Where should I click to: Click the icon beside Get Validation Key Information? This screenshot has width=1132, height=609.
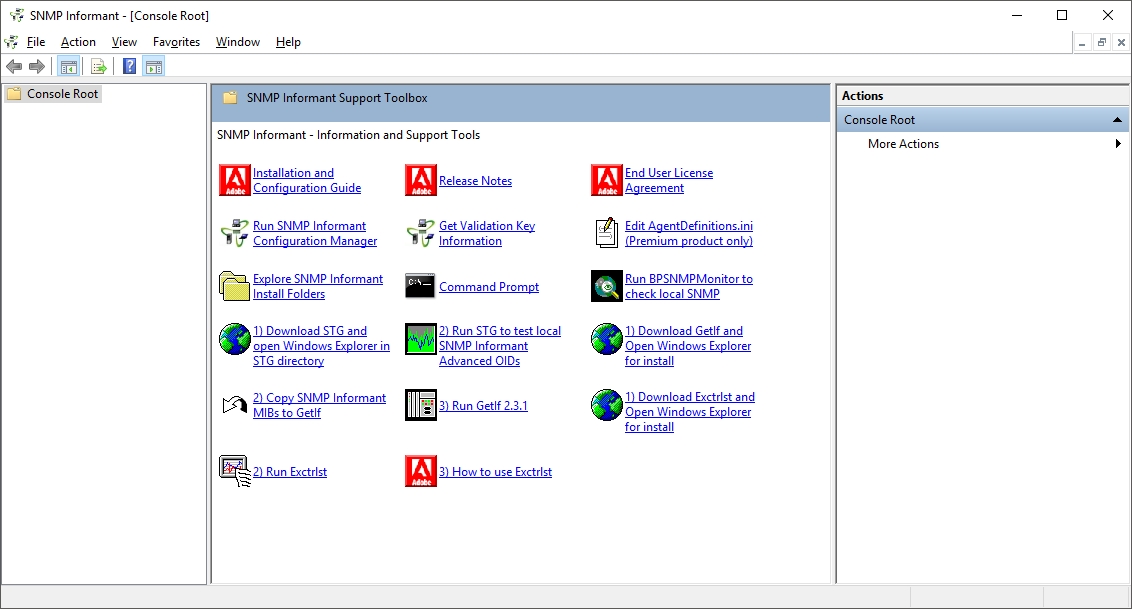click(x=421, y=233)
